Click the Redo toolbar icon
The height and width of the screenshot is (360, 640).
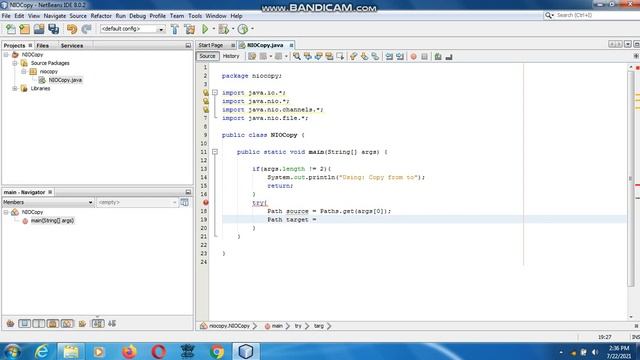pyautogui.click(x=86, y=29)
